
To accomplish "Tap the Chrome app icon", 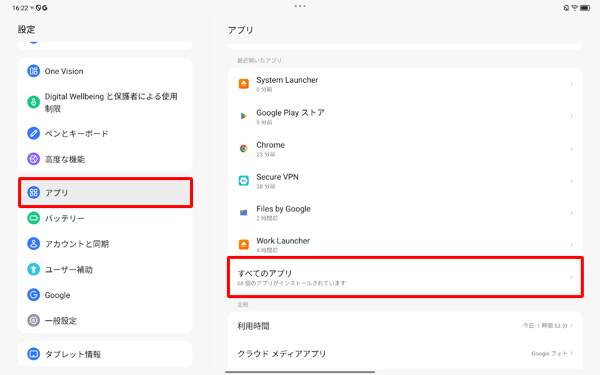I will point(244,148).
